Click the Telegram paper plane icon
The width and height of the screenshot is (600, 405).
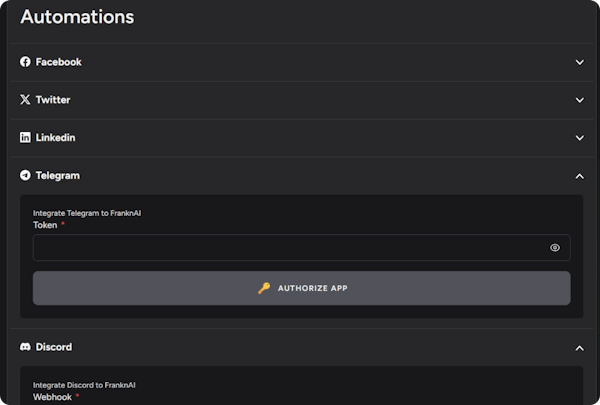coord(26,175)
